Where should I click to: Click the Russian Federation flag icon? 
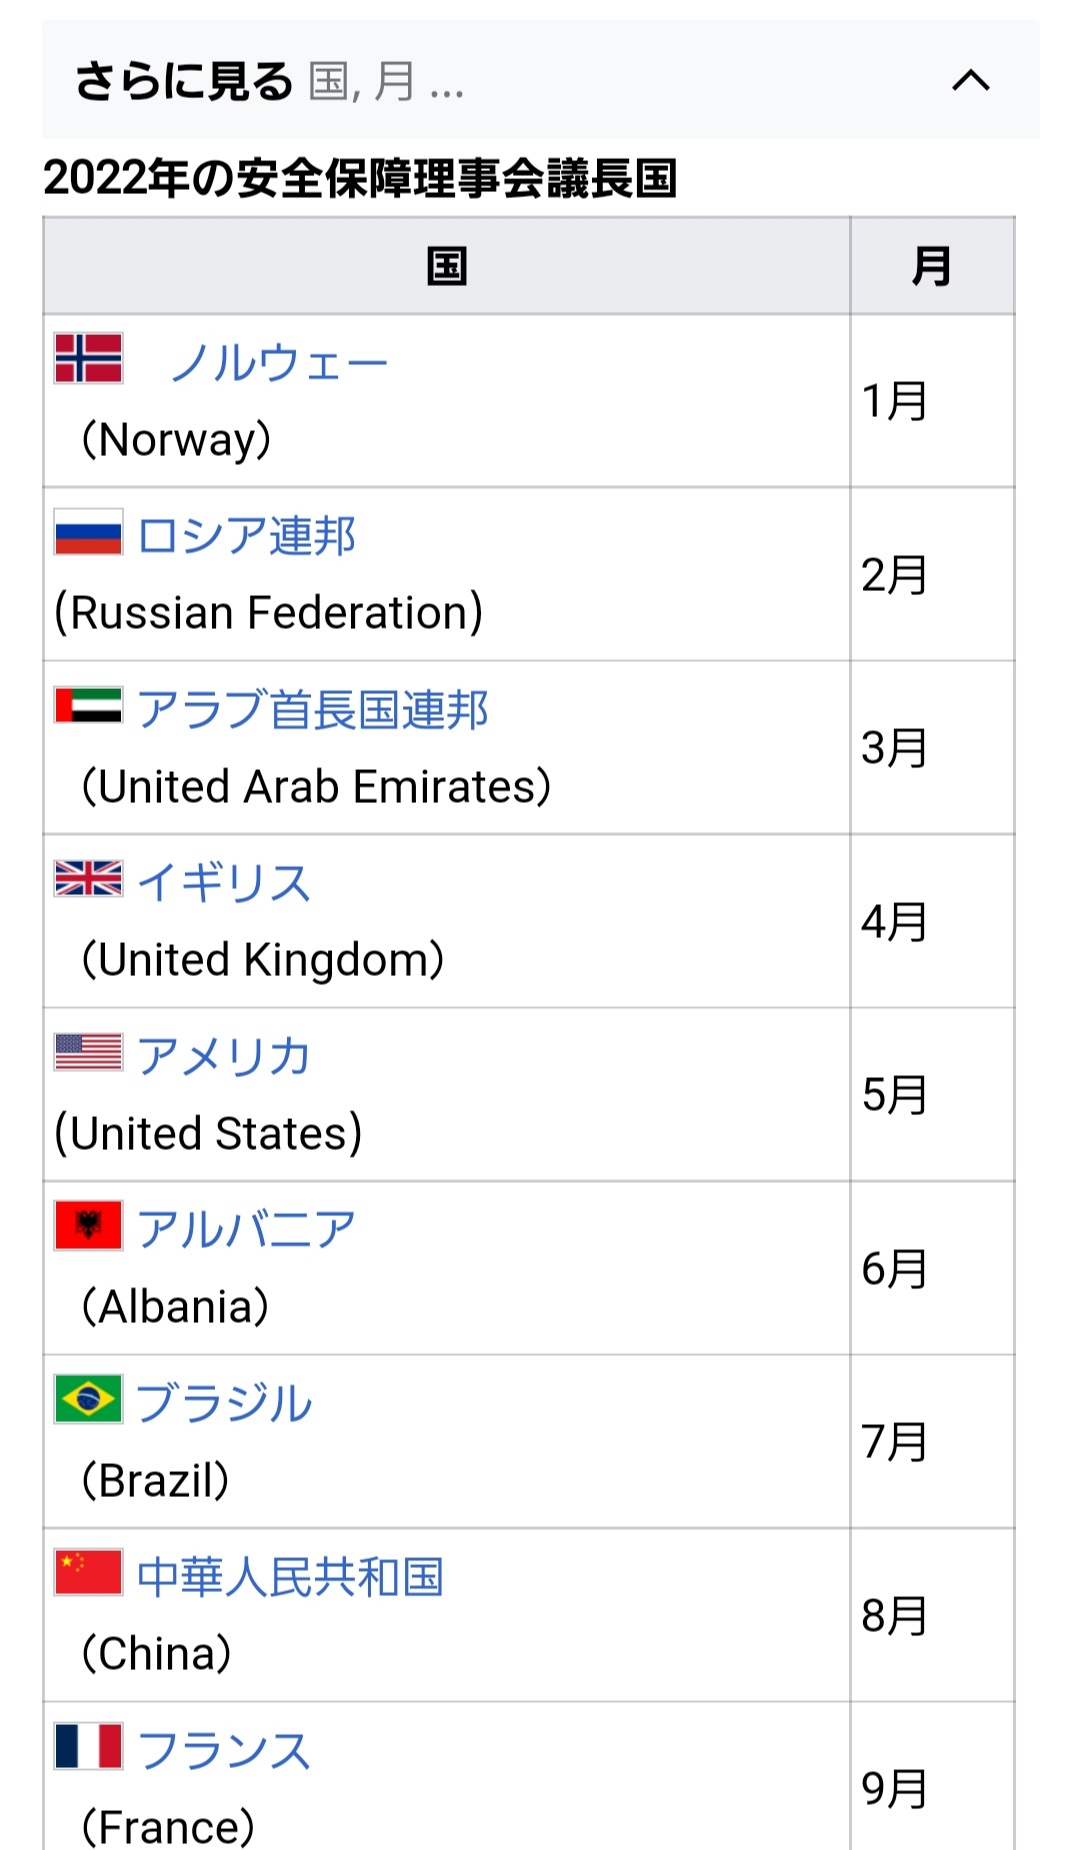click(89, 532)
